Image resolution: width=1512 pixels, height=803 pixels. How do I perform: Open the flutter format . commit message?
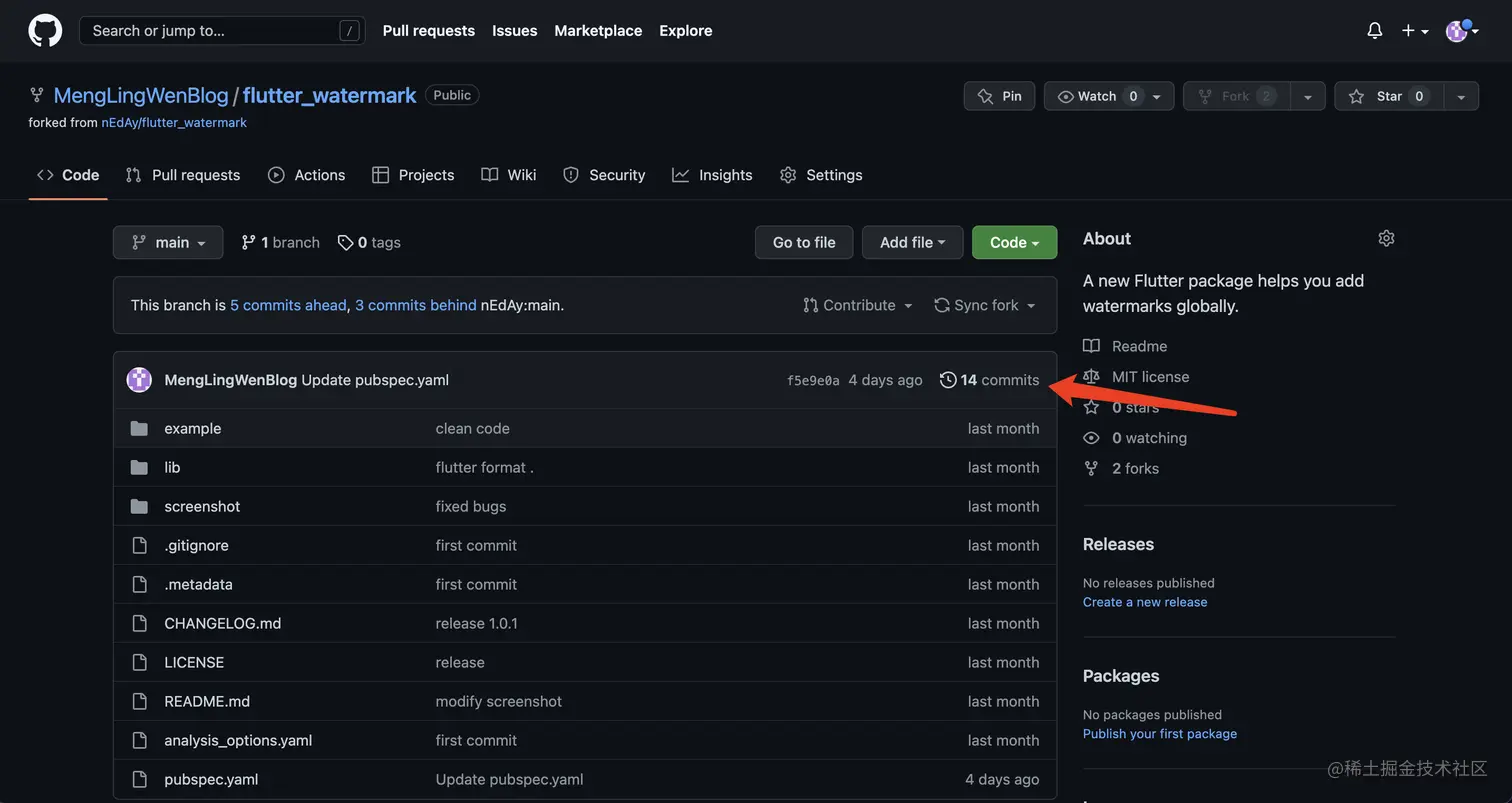(485, 467)
